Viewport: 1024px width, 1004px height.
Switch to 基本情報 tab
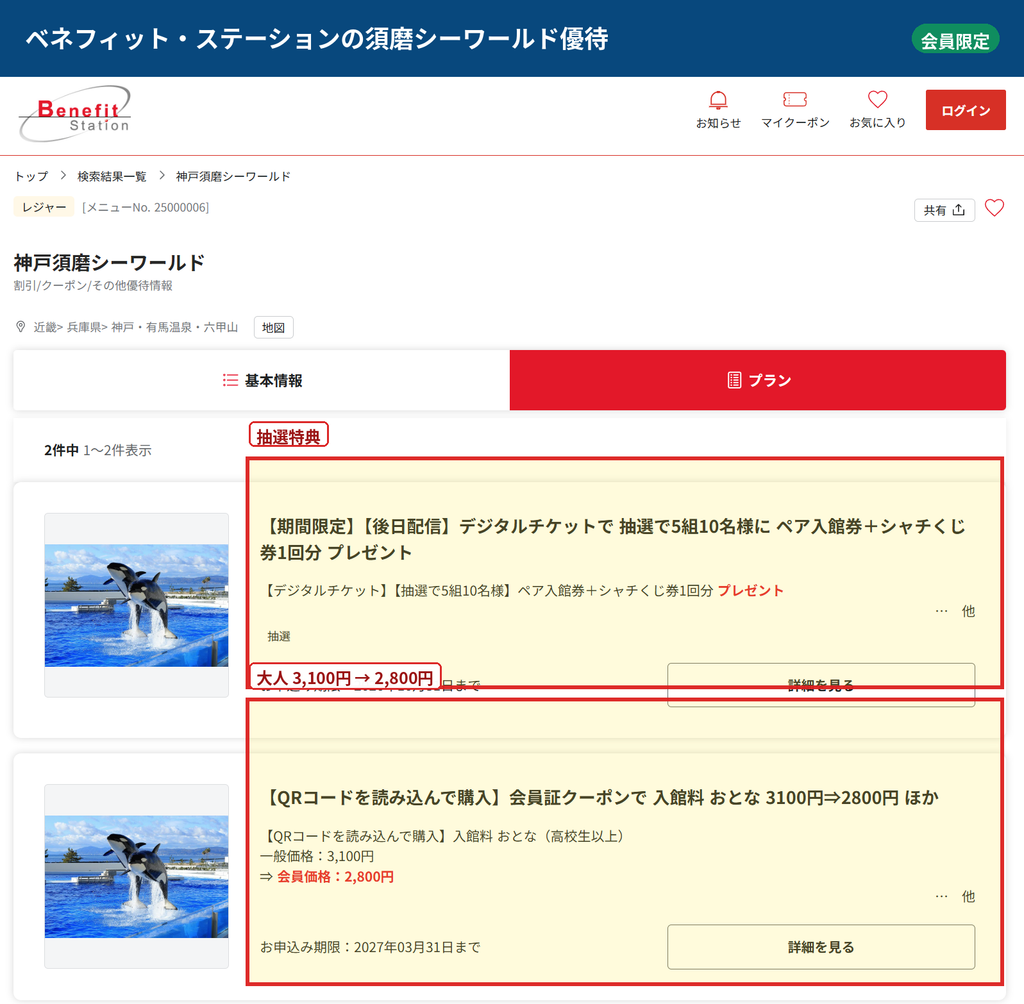(261, 380)
